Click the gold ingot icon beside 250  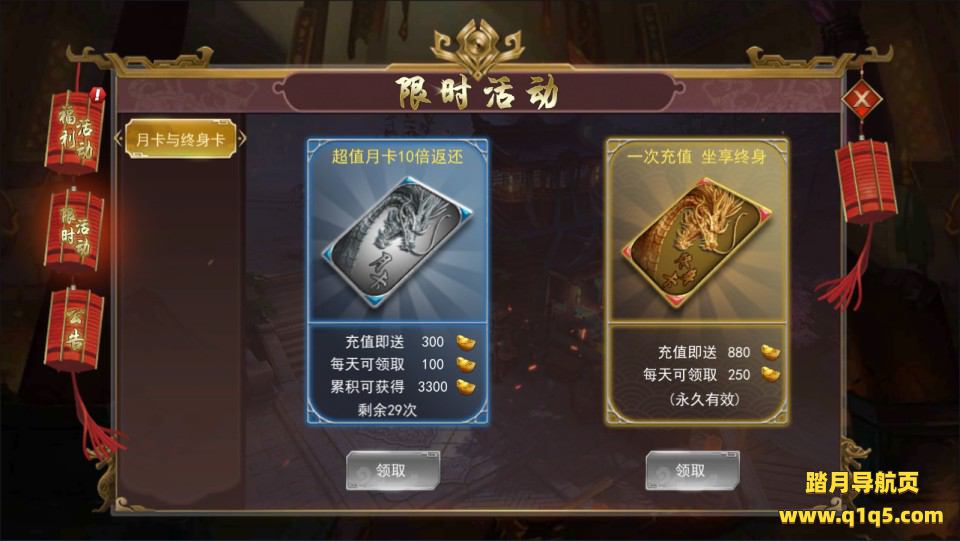coord(770,374)
